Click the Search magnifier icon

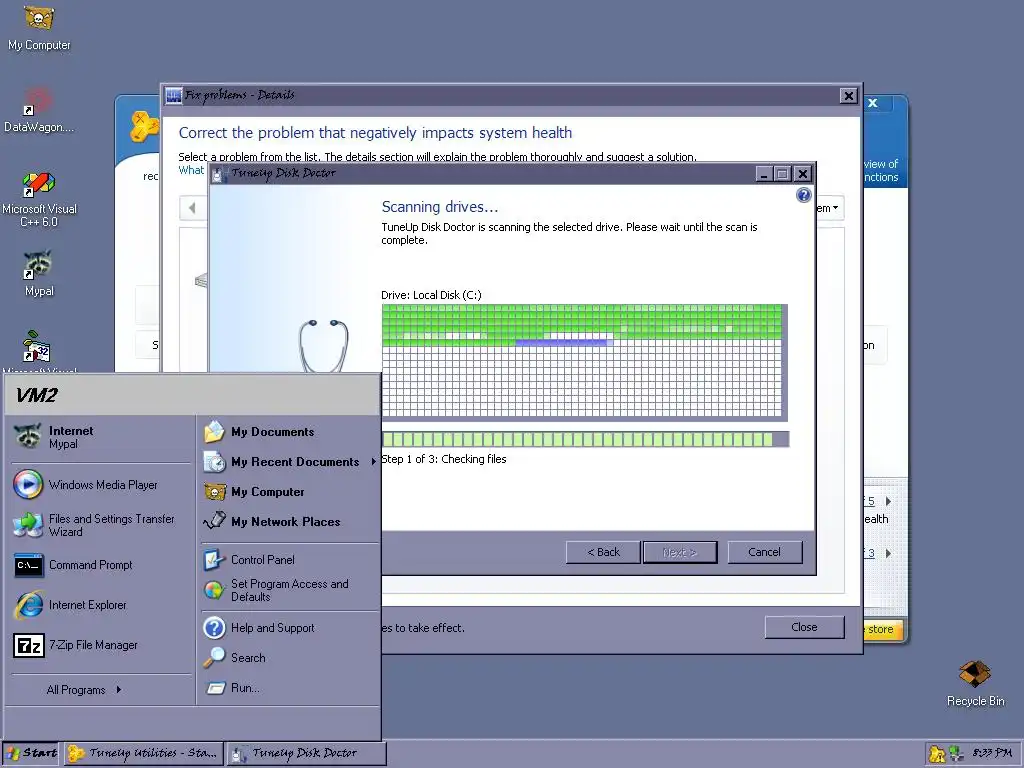point(214,658)
